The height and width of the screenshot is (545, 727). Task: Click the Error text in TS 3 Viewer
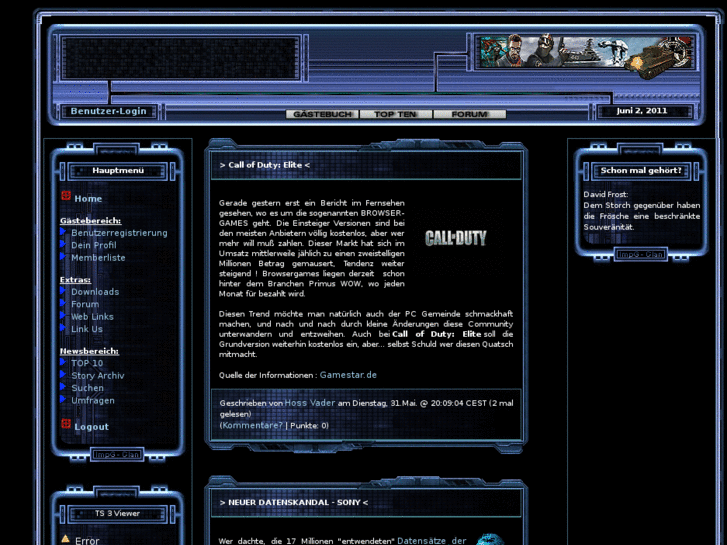[x=87, y=540]
